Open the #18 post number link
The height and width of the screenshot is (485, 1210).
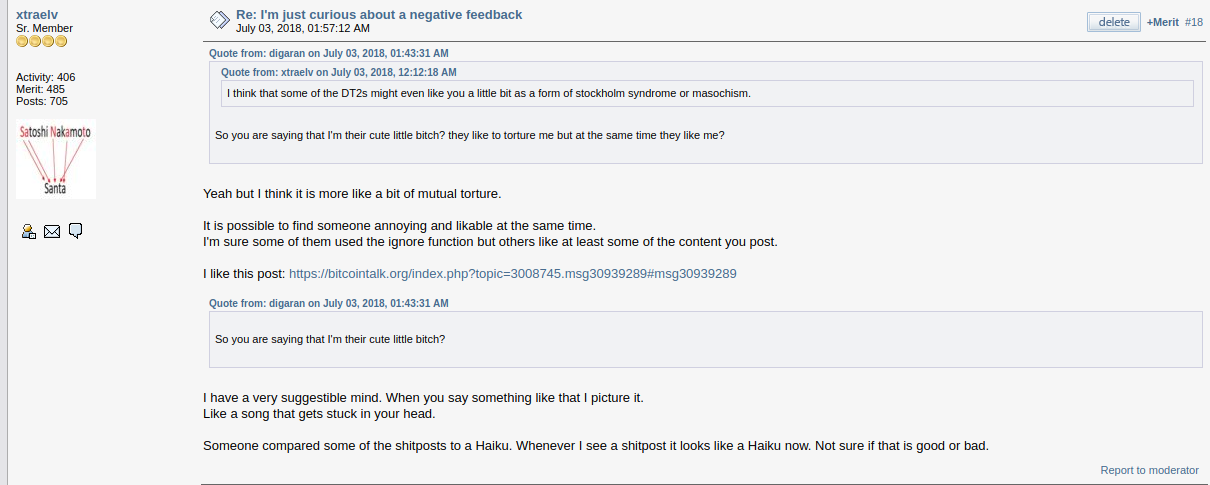click(1194, 22)
